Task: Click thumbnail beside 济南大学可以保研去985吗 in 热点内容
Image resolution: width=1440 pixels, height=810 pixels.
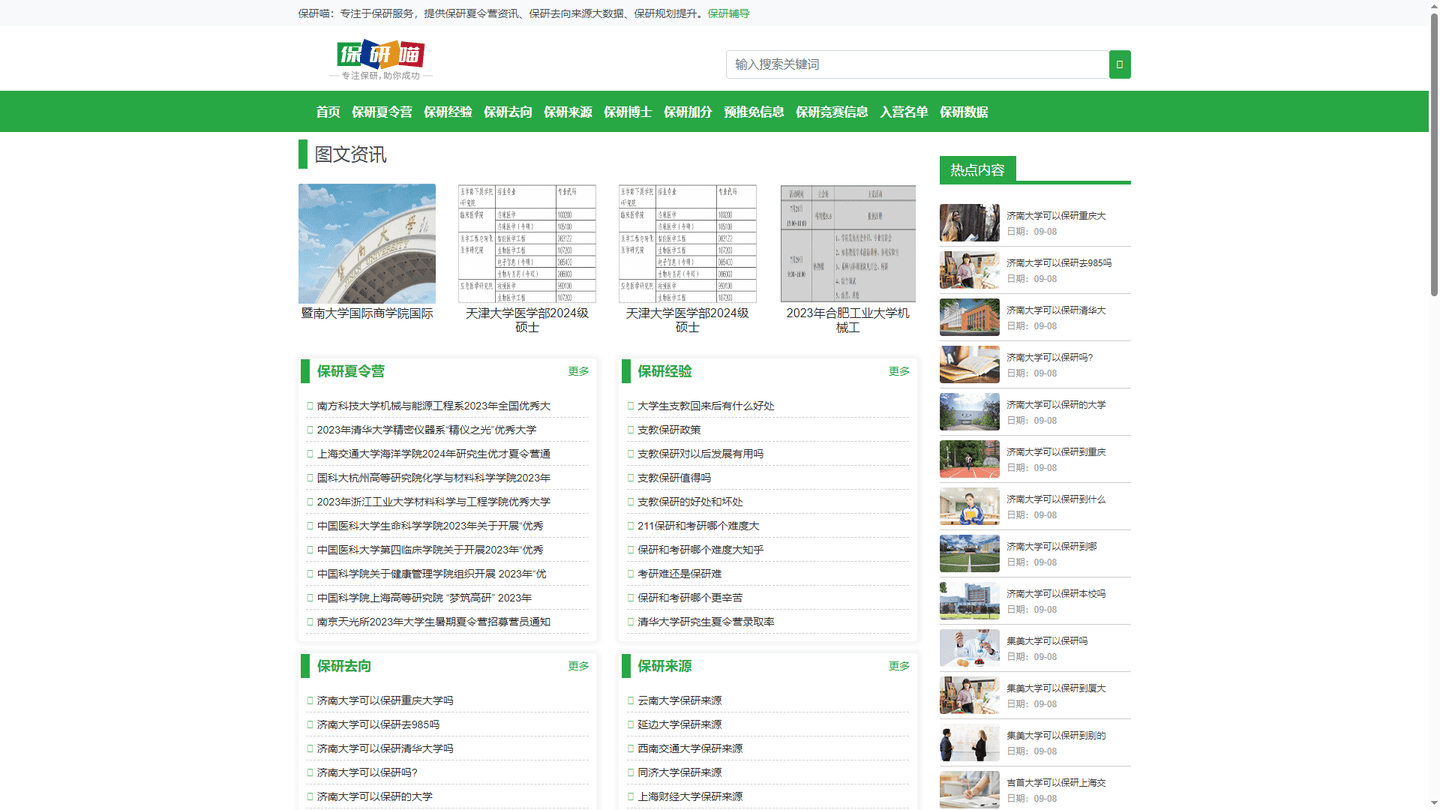Action: 969,270
